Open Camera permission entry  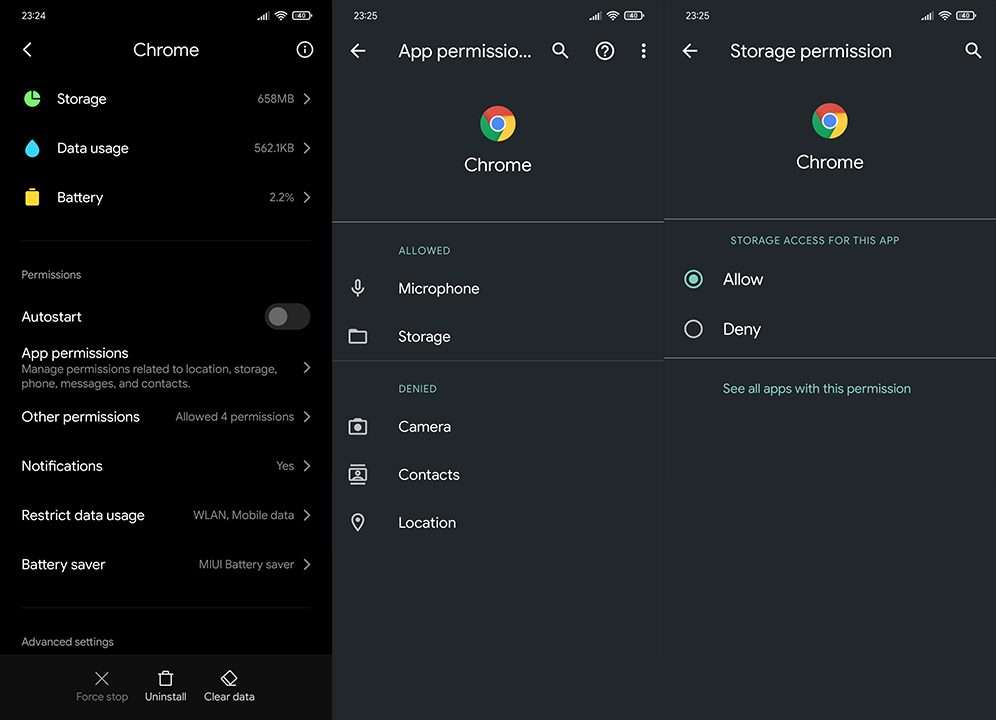(498, 426)
